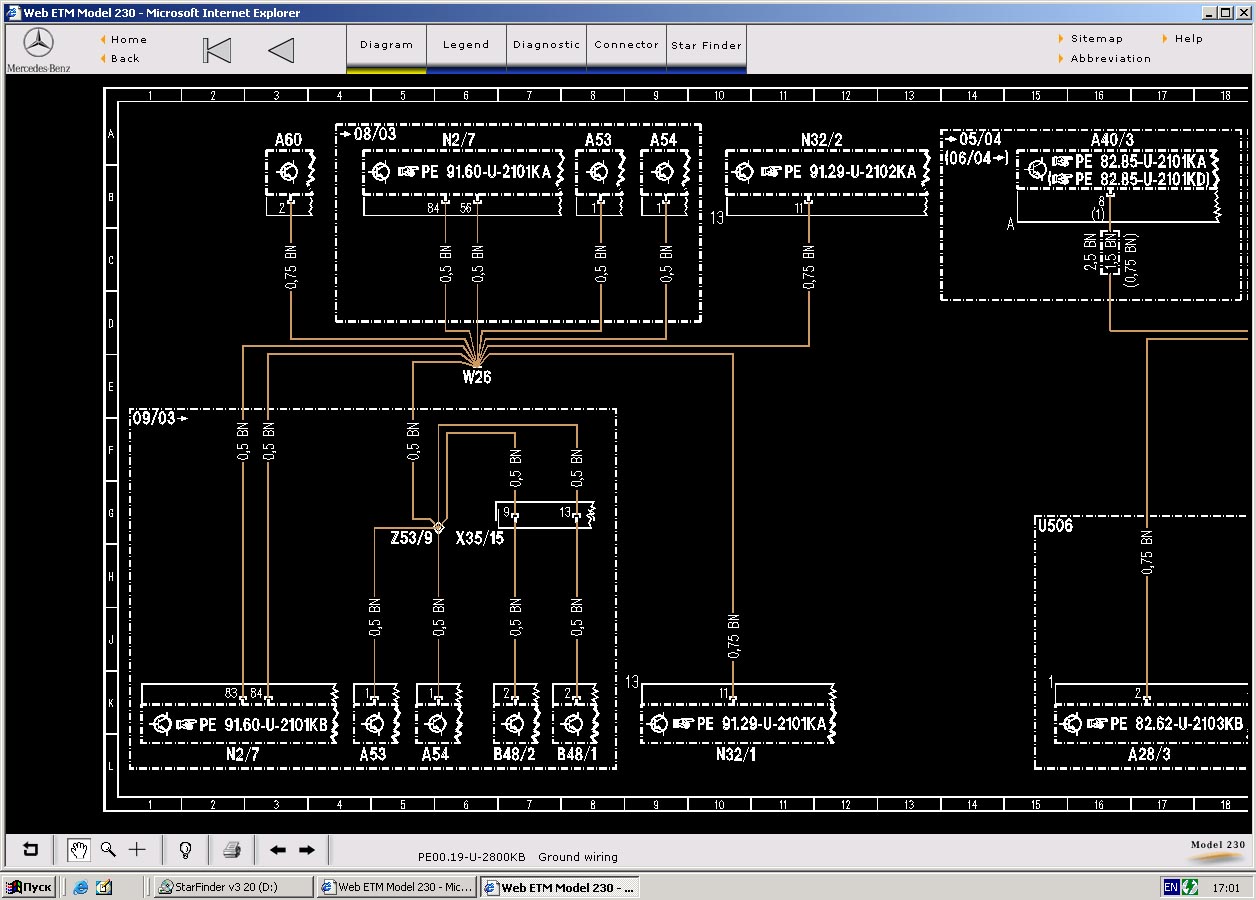Viewport: 1256px width, 900px height.
Task: Click the reset view return-arrow icon
Action: [x=30, y=850]
